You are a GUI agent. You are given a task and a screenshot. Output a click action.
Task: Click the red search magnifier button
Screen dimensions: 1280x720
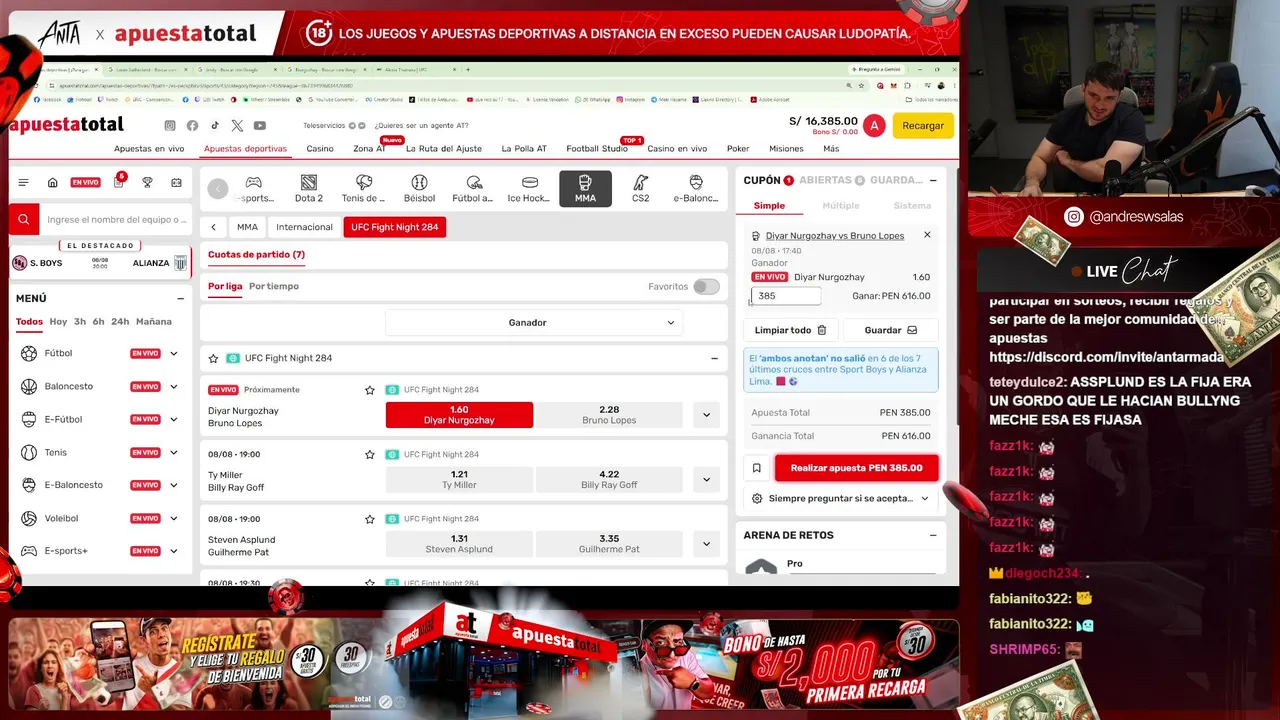tap(24, 219)
